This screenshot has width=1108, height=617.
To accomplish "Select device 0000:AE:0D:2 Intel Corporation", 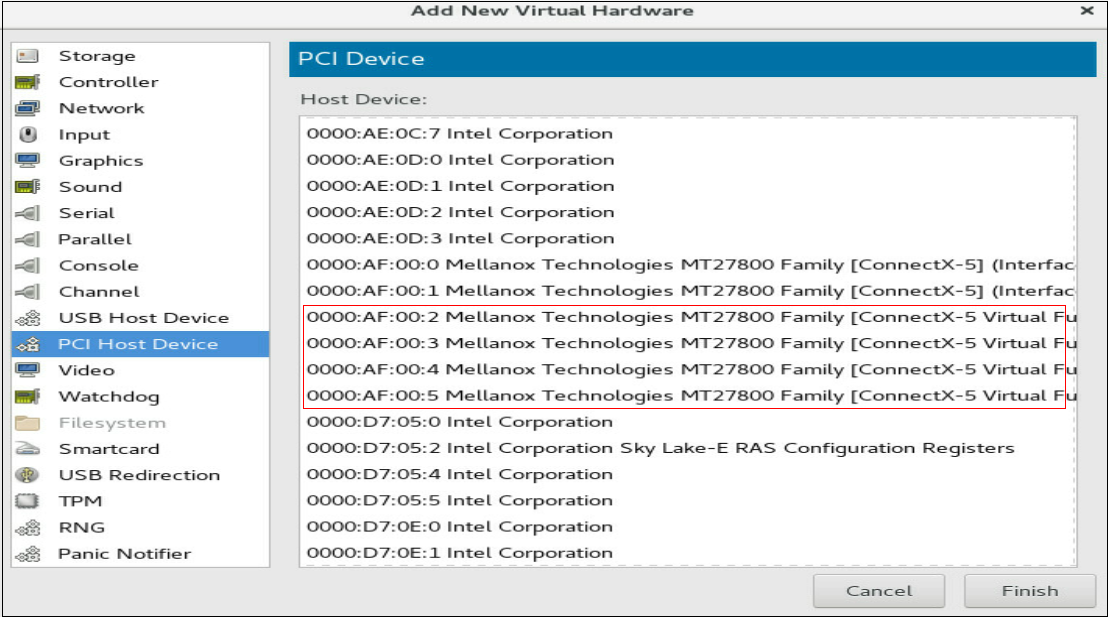I will pos(688,212).
